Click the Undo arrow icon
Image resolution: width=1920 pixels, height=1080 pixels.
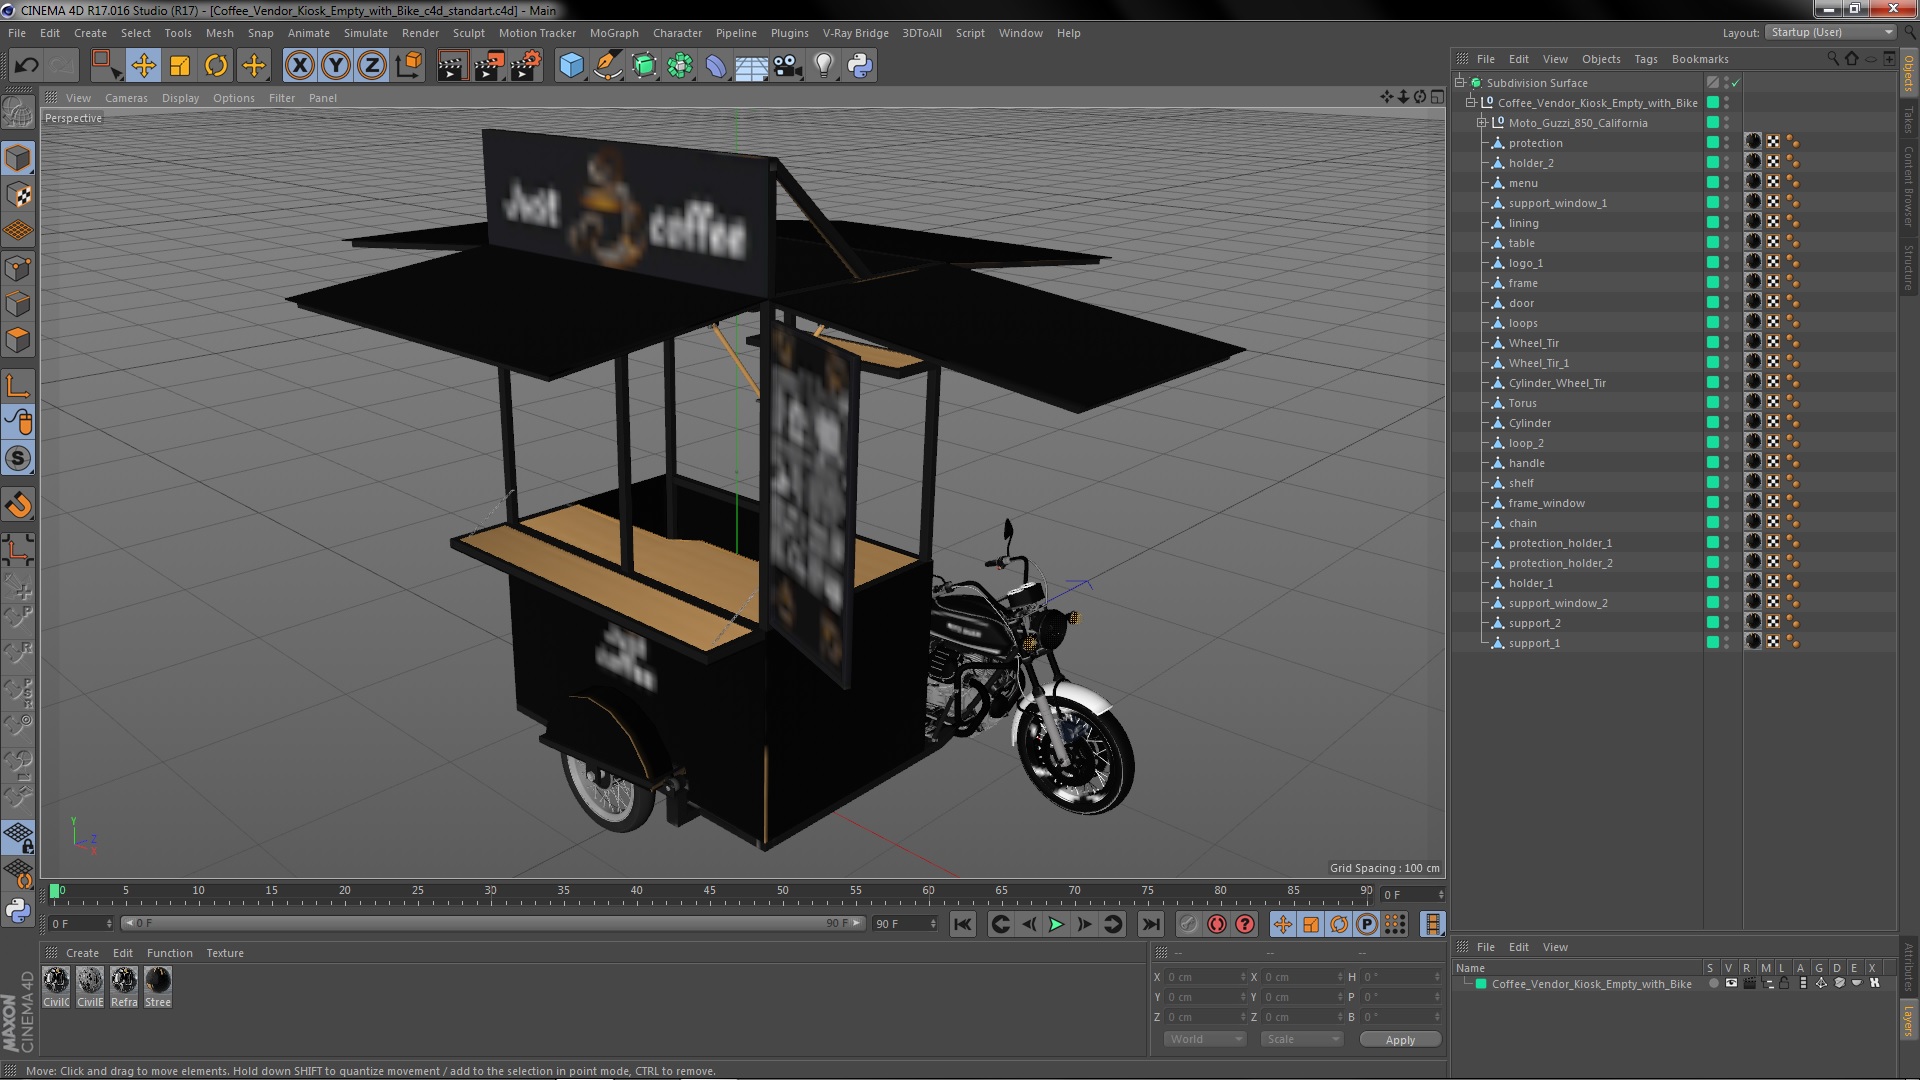pos(26,66)
